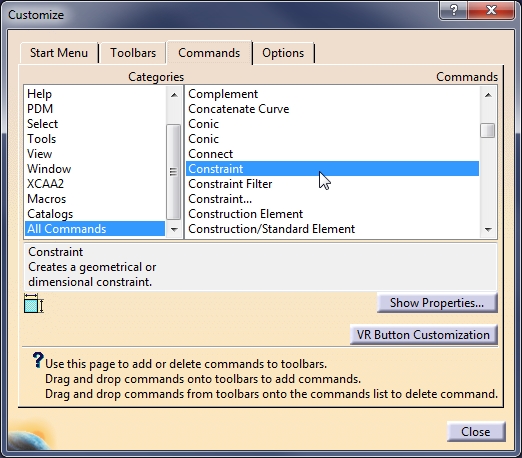
Task: Click the Categories list scrollbar thumb
Action: point(173,172)
